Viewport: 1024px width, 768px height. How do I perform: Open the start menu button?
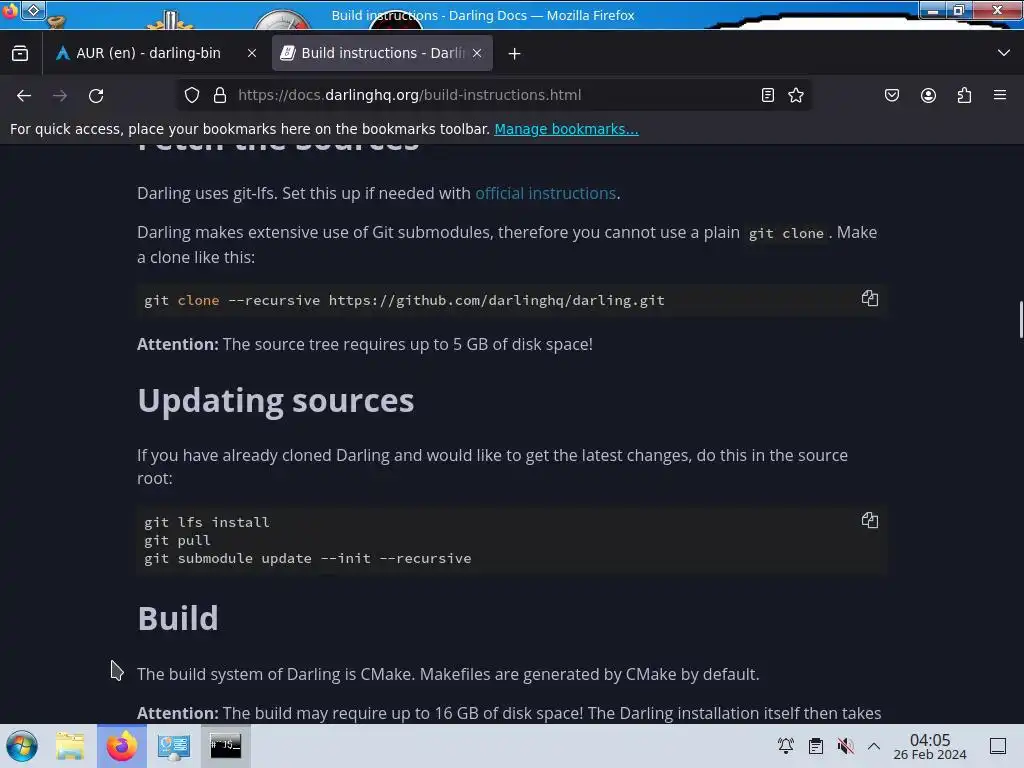(x=22, y=746)
